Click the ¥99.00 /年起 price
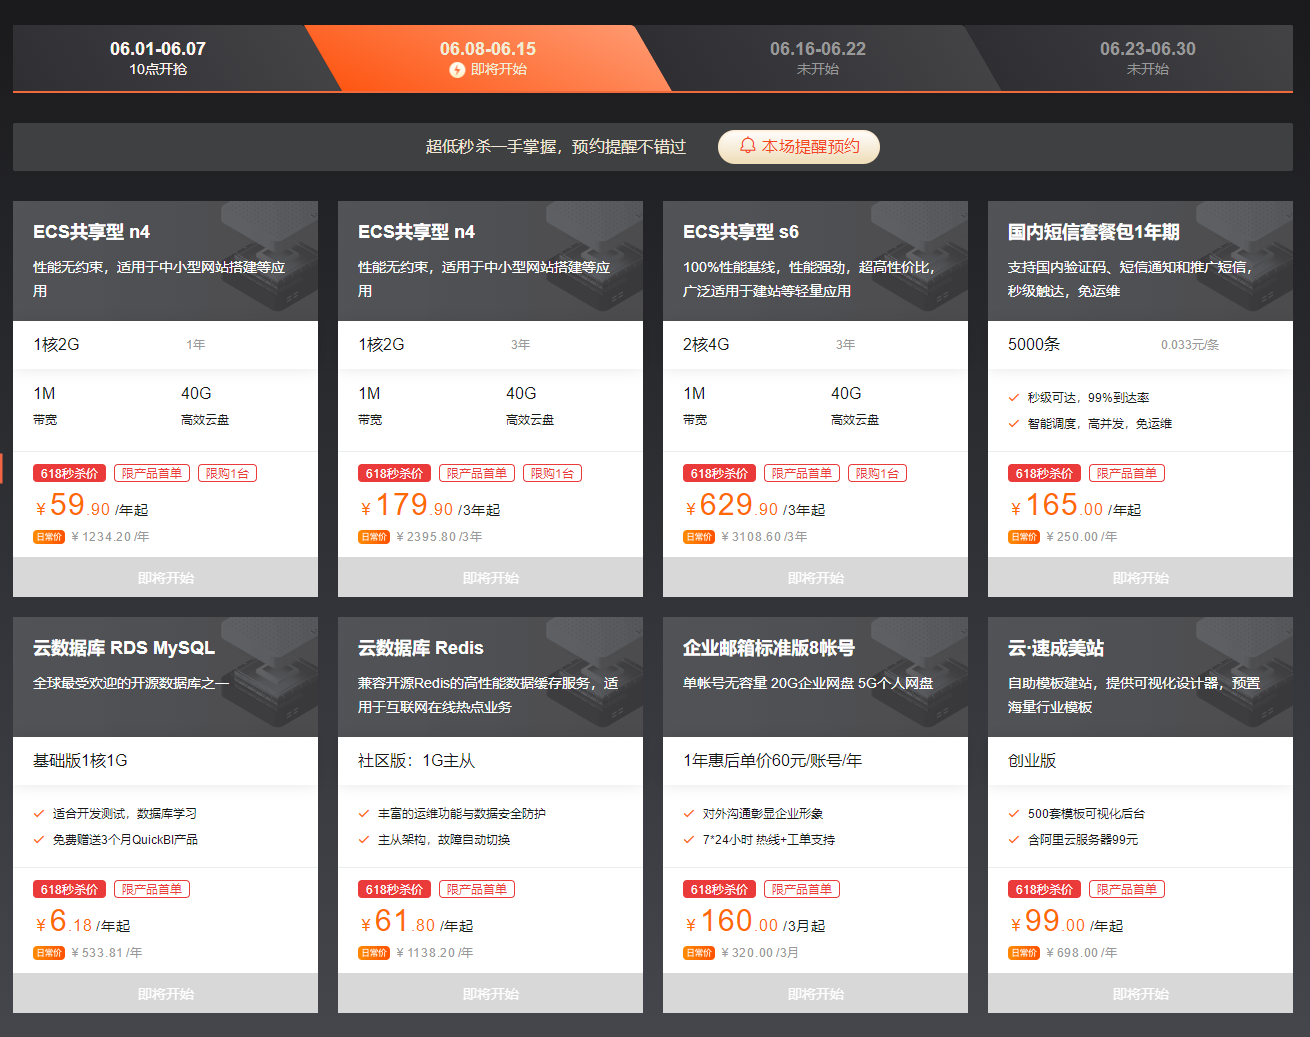 pos(1066,922)
